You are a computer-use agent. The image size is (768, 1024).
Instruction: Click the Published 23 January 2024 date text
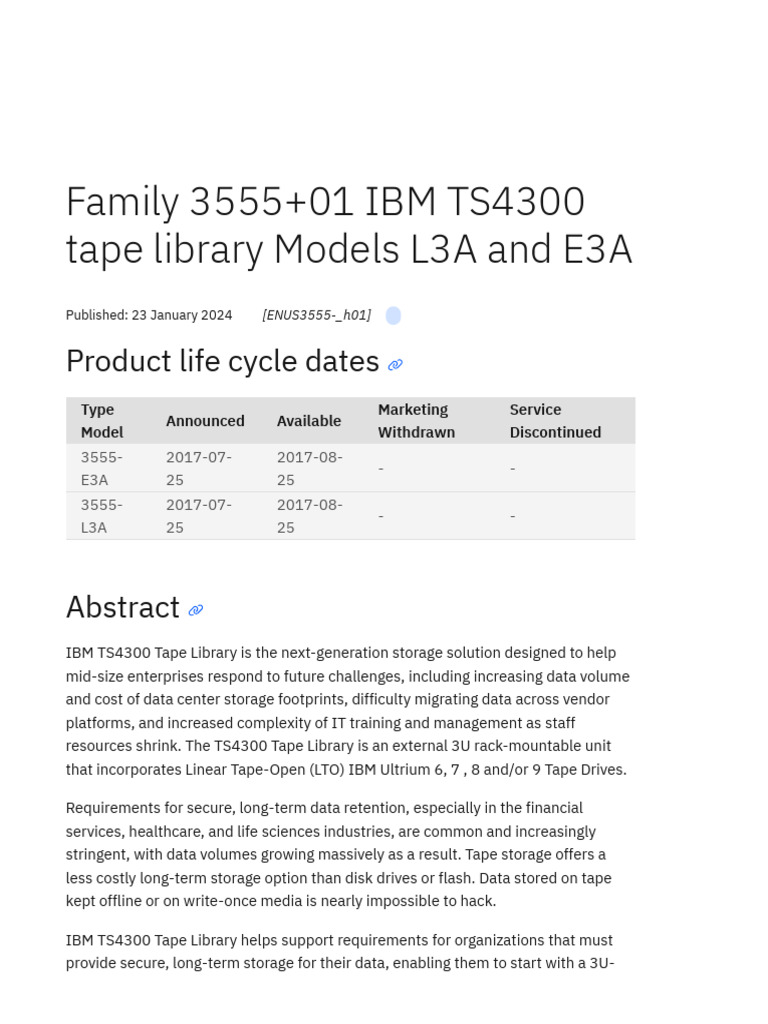tap(149, 315)
